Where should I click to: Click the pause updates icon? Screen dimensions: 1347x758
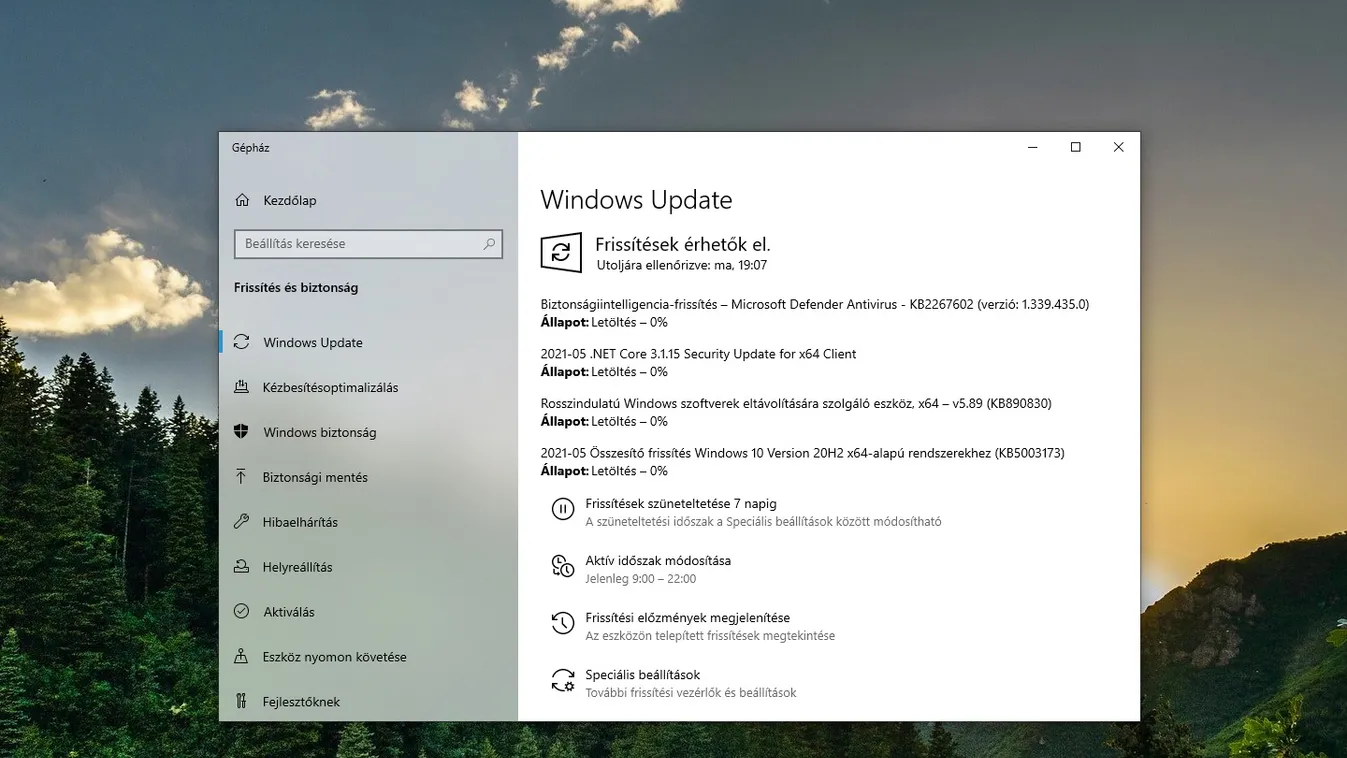(x=563, y=509)
